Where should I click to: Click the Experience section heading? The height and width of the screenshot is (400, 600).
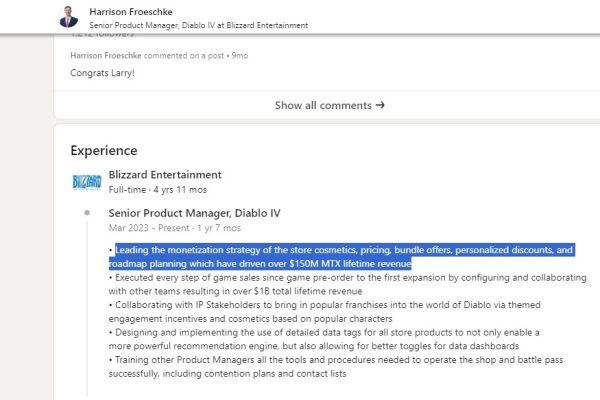pos(104,150)
